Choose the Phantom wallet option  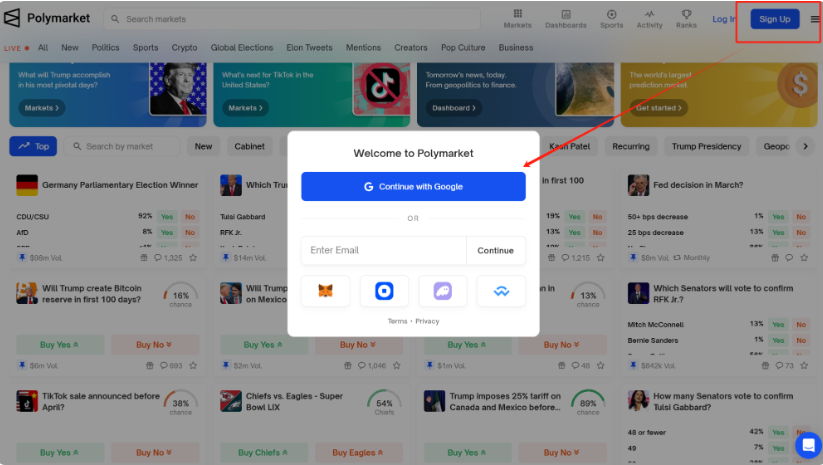(442, 291)
